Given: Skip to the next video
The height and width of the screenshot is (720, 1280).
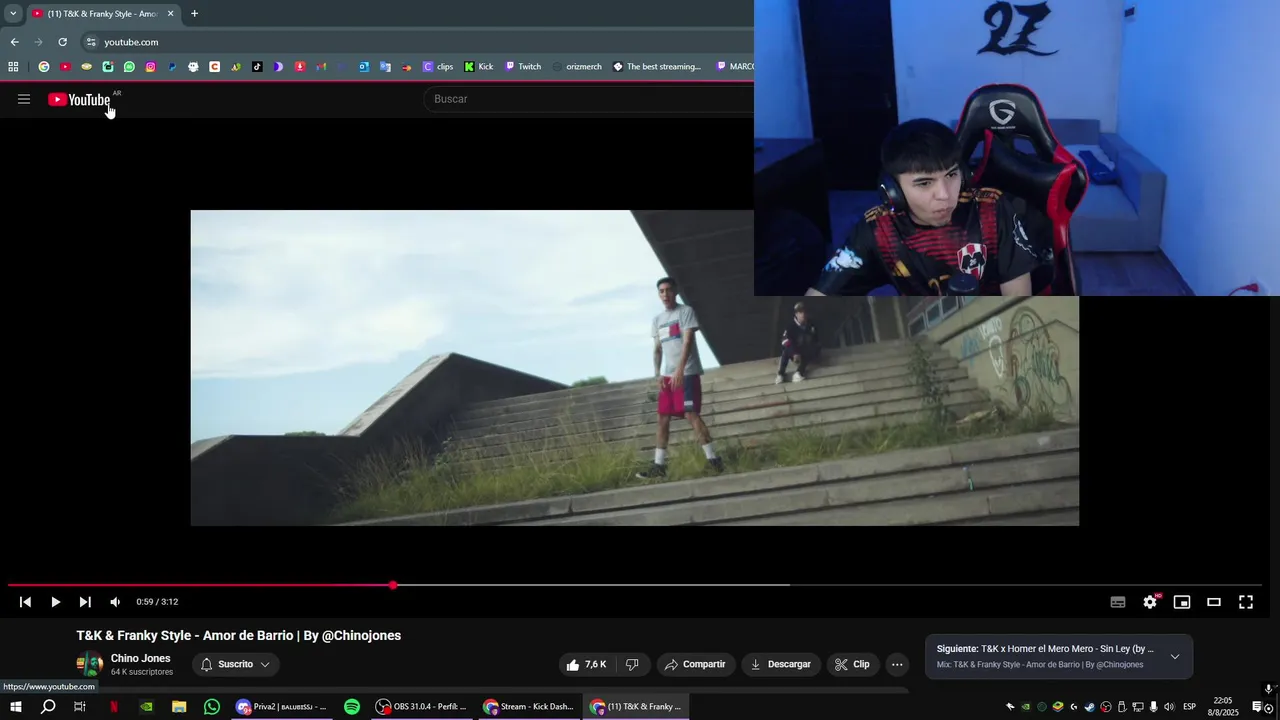Looking at the screenshot, I should 85,602.
